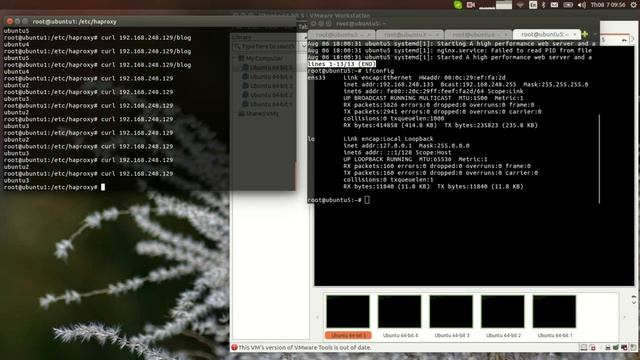The height and width of the screenshot is (360, 640).
Task: Click last 'curl 192.168.248.129' command in haproxy terminal
Action: (x=137, y=173)
